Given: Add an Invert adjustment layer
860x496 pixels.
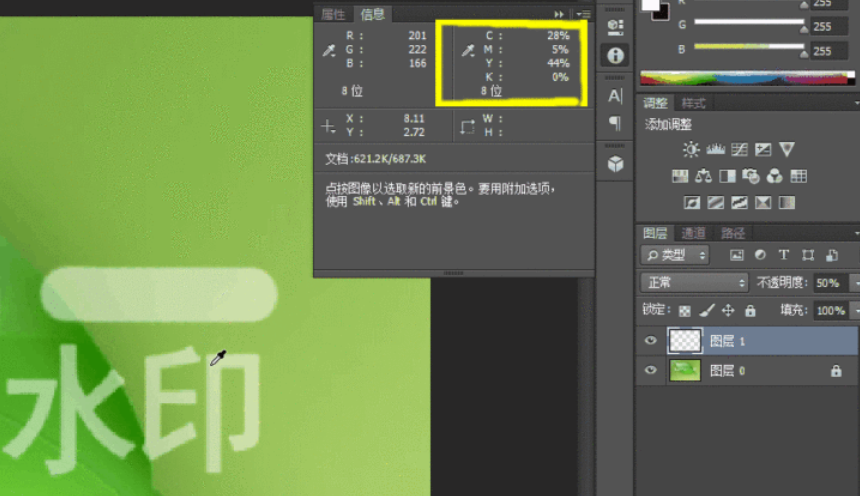Looking at the screenshot, I should point(692,202).
